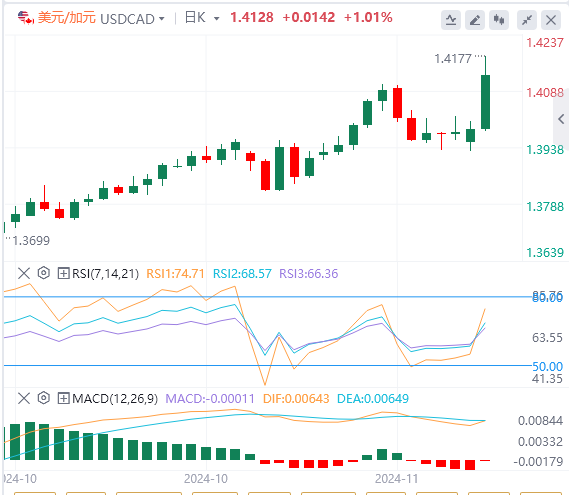
Task: Open RSI indicator settings gear
Action: [44, 273]
